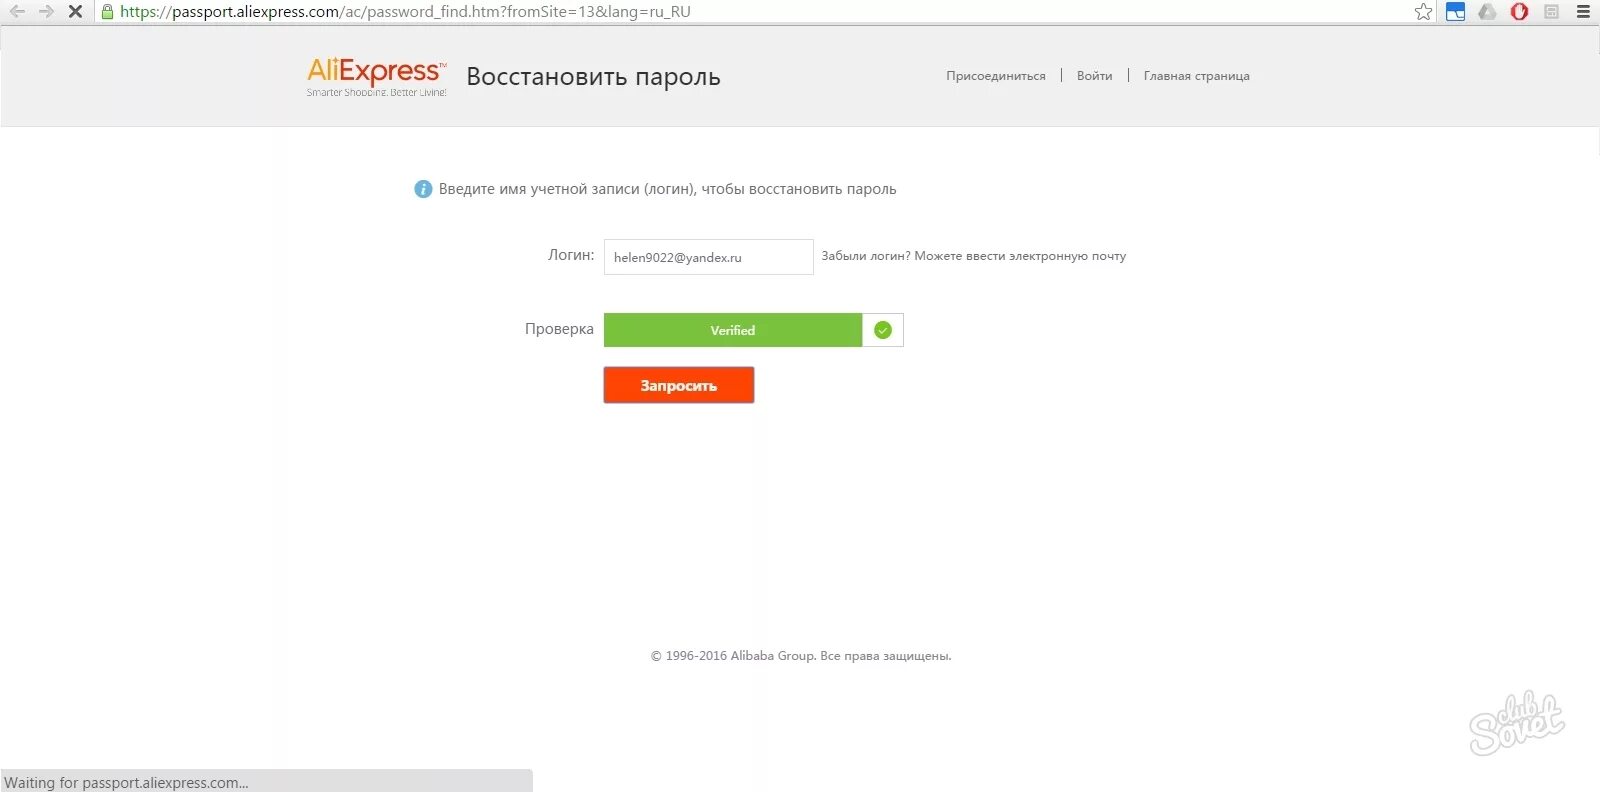Viewport: 1600px width, 792px height.
Task: Click the gray Google Drive extension icon
Action: tap(1488, 12)
